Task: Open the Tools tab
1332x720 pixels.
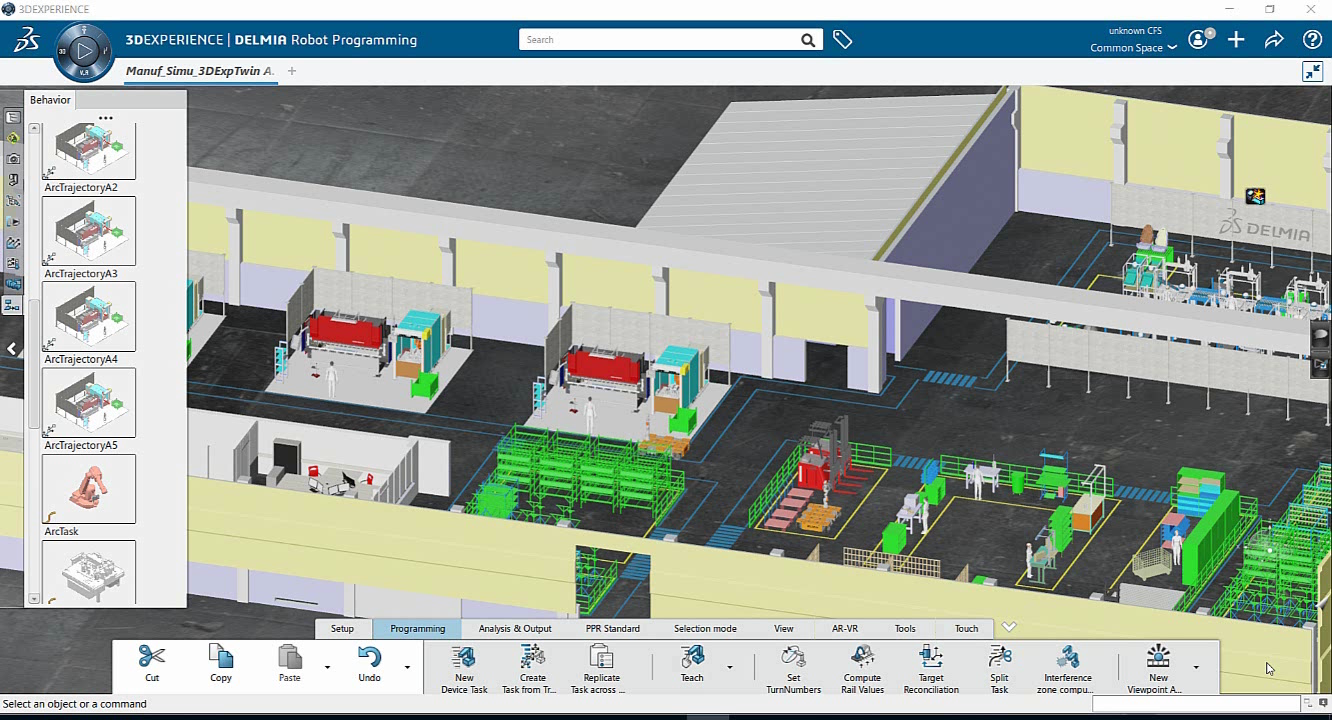Action: click(x=905, y=629)
